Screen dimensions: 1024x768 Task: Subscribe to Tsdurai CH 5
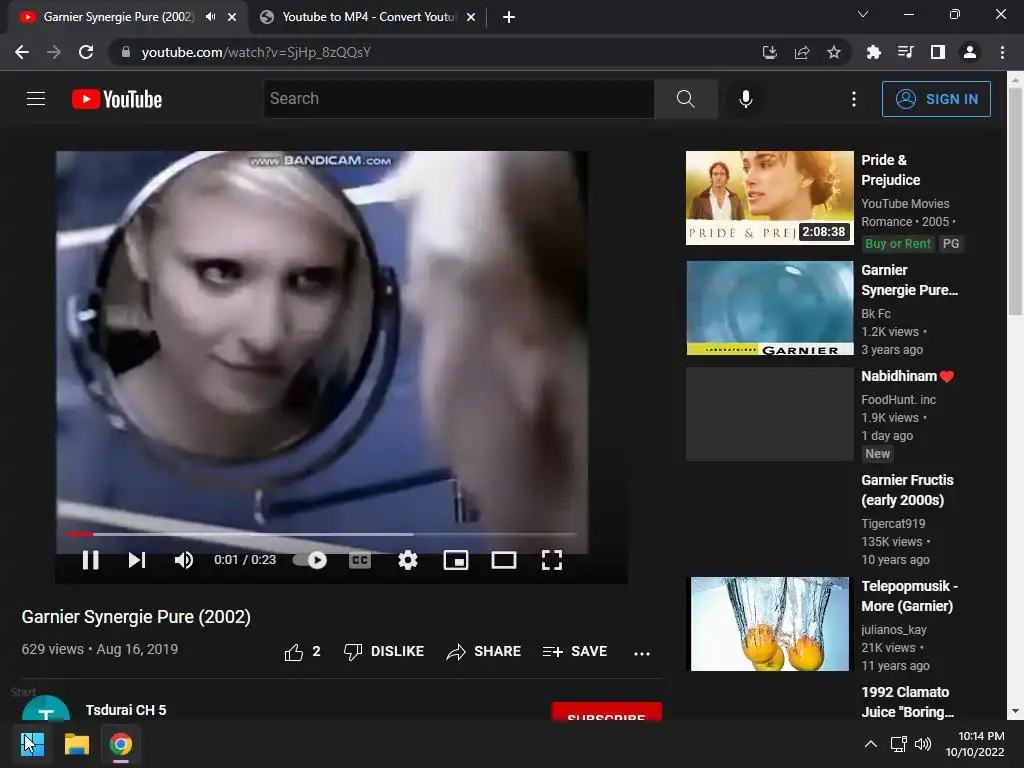[x=606, y=712]
